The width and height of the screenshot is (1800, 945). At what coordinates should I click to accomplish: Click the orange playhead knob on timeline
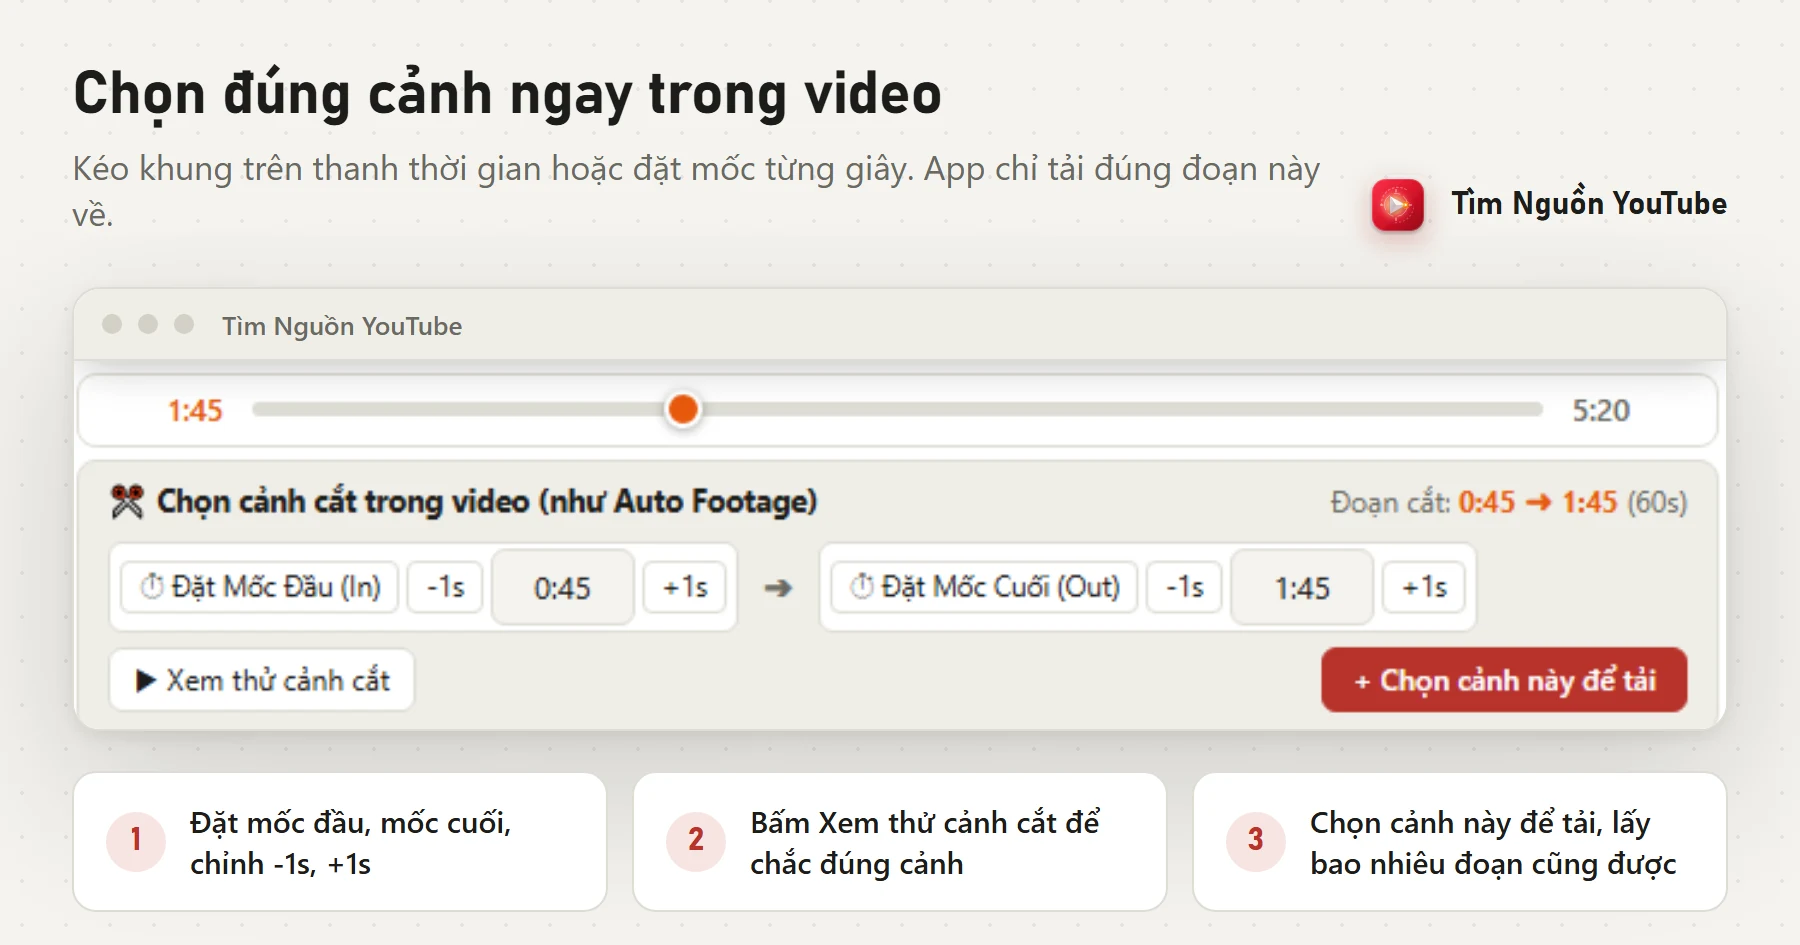[683, 409]
